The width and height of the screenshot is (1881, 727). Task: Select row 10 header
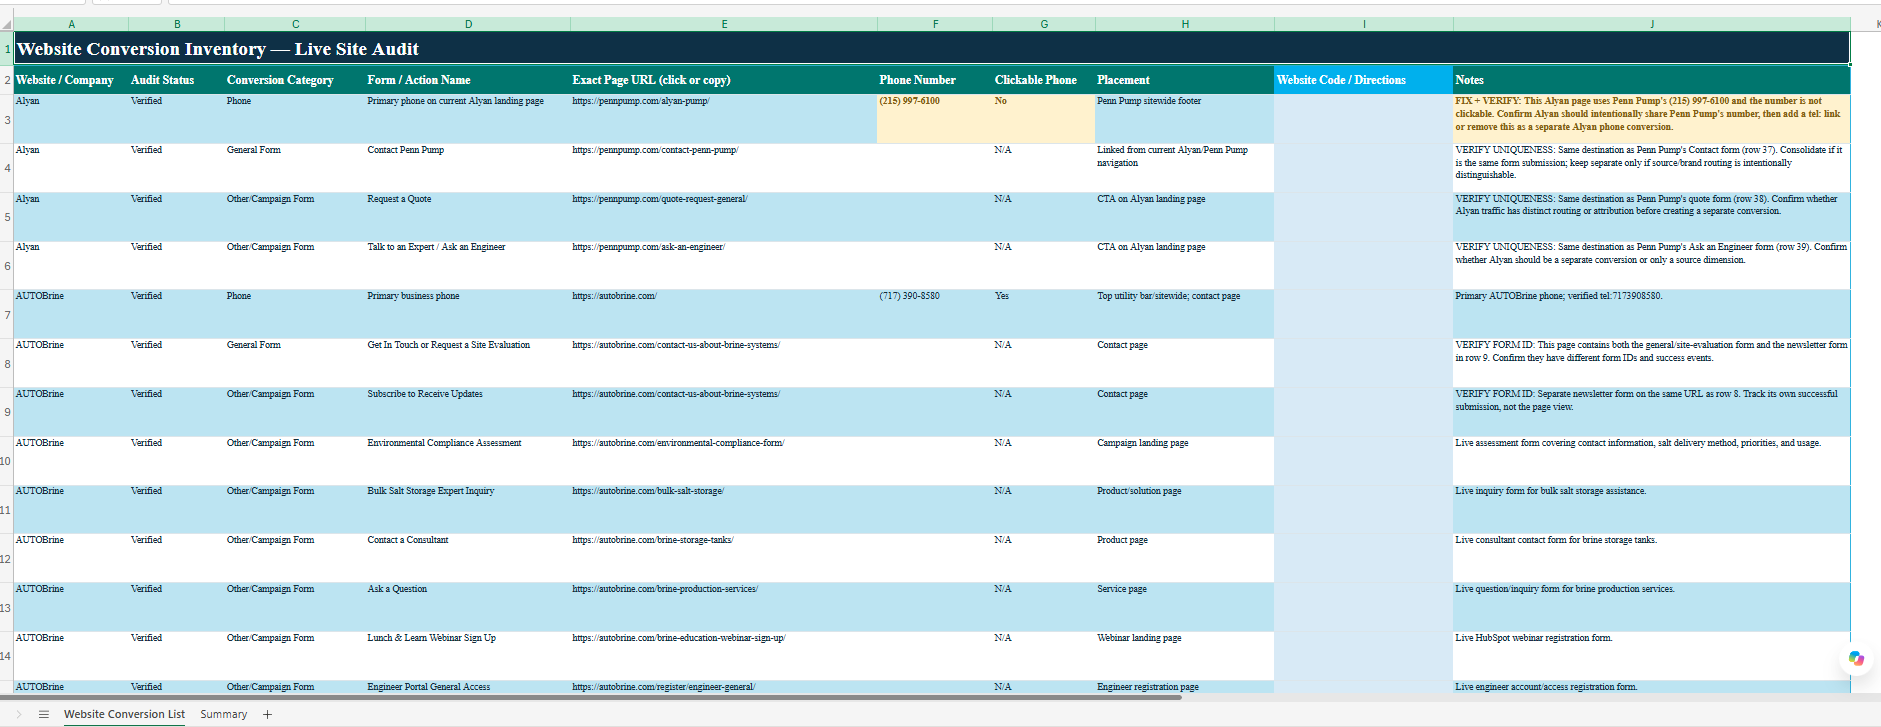pyautogui.click(x=7, y=461)
